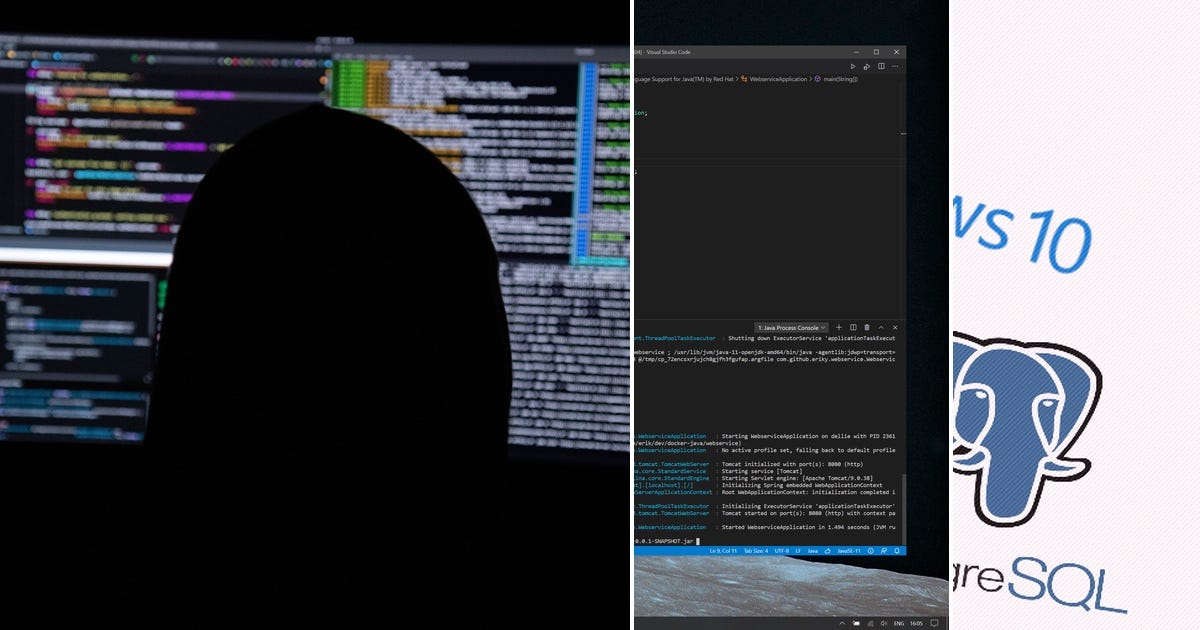Image resolution: width=1200 pixels, height=630 pixels.
Task: Open the editor's more actions menu
Action: pos(895,66)
